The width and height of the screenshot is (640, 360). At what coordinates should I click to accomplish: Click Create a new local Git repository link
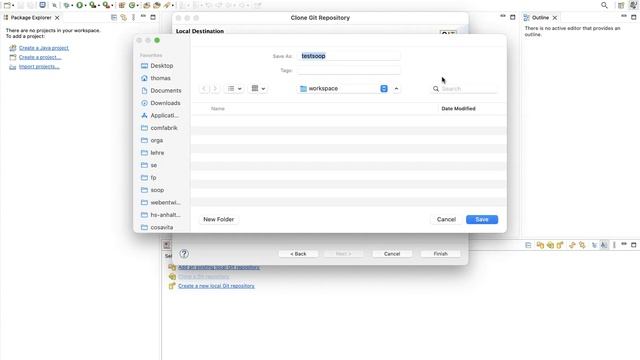(216, 286)
